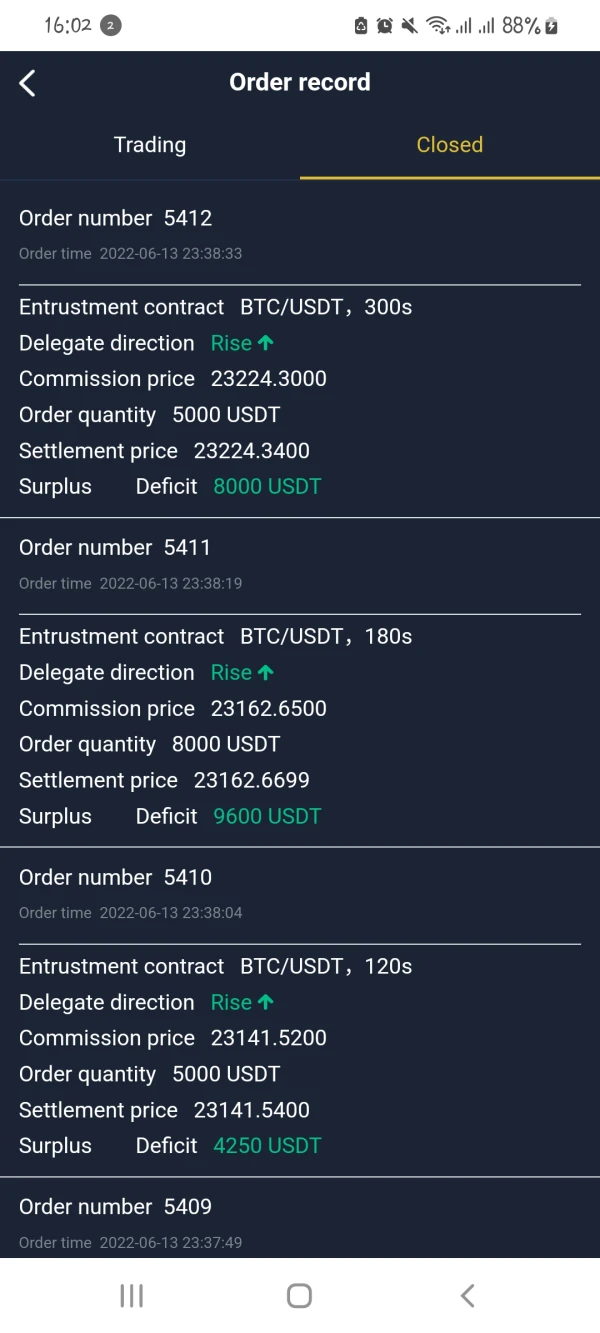Tap the battery icon in status bar
Screen dimensions: 600x1333
point(551,26)
